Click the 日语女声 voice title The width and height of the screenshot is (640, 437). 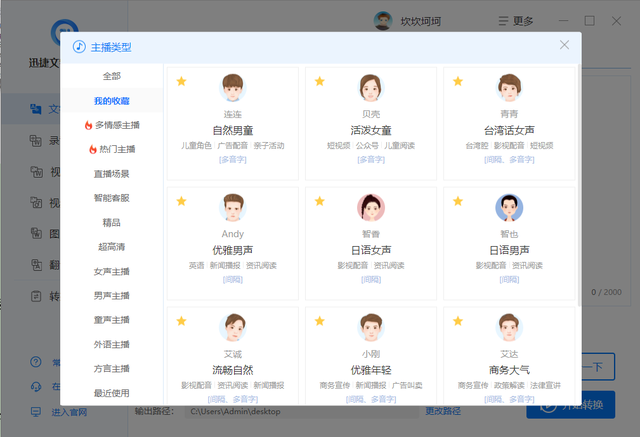point(371,250)
